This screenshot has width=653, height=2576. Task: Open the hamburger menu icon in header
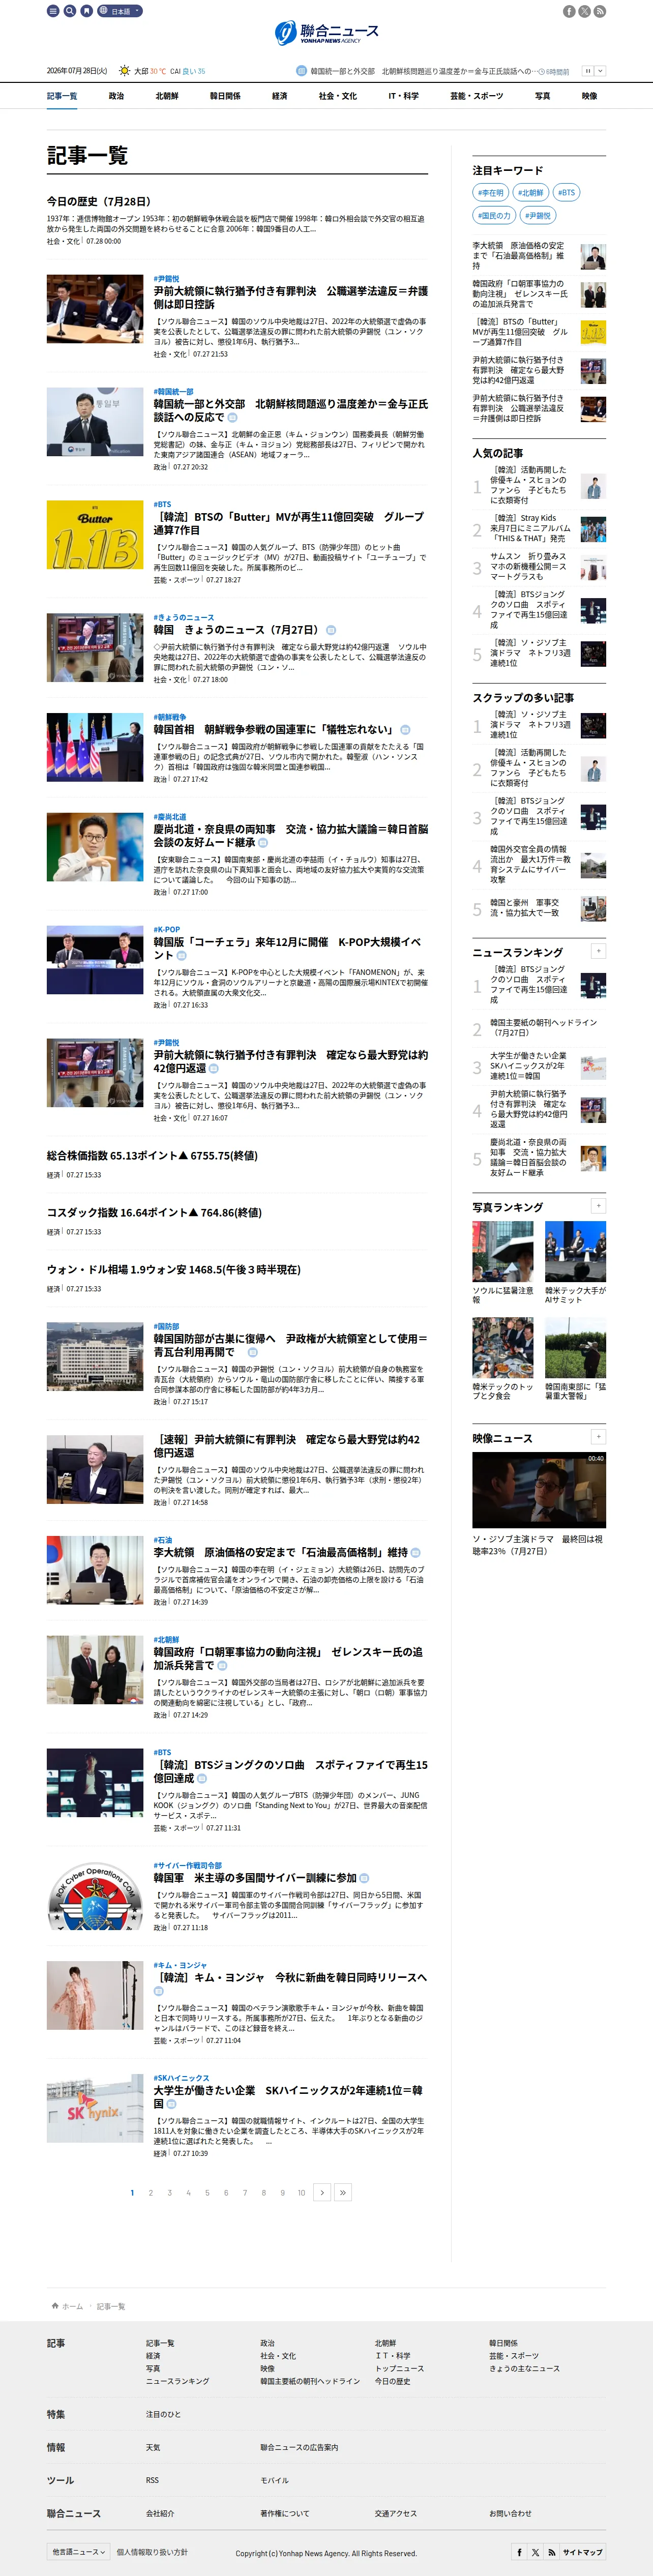coord(53,11)
